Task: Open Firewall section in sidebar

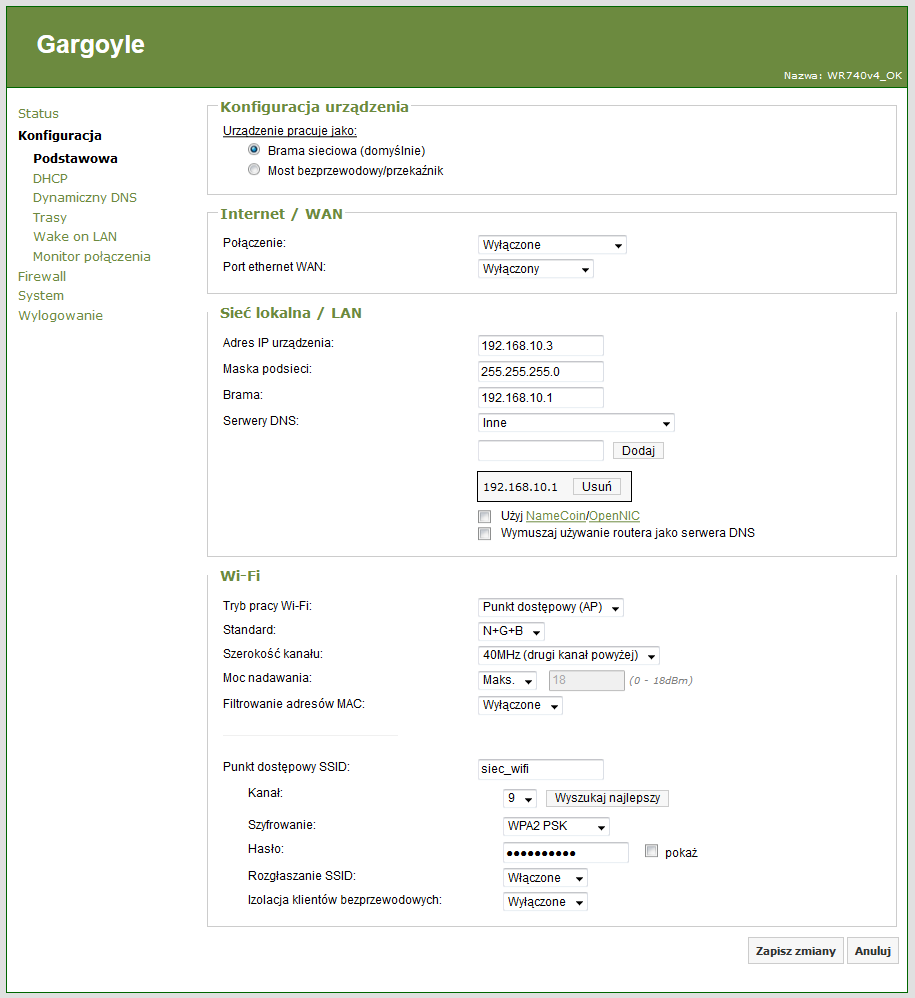Action: click(x=42, y=276)
